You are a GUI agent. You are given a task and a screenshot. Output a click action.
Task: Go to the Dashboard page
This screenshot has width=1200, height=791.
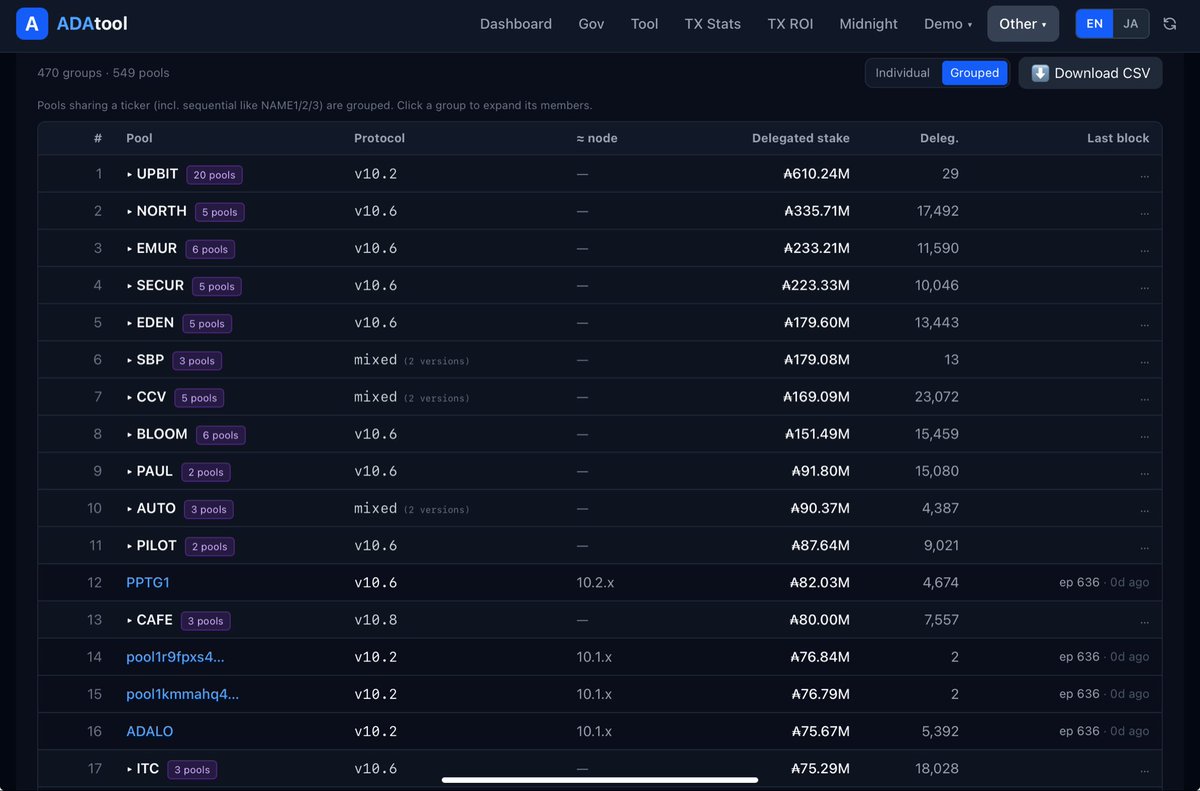pos(515,23)
